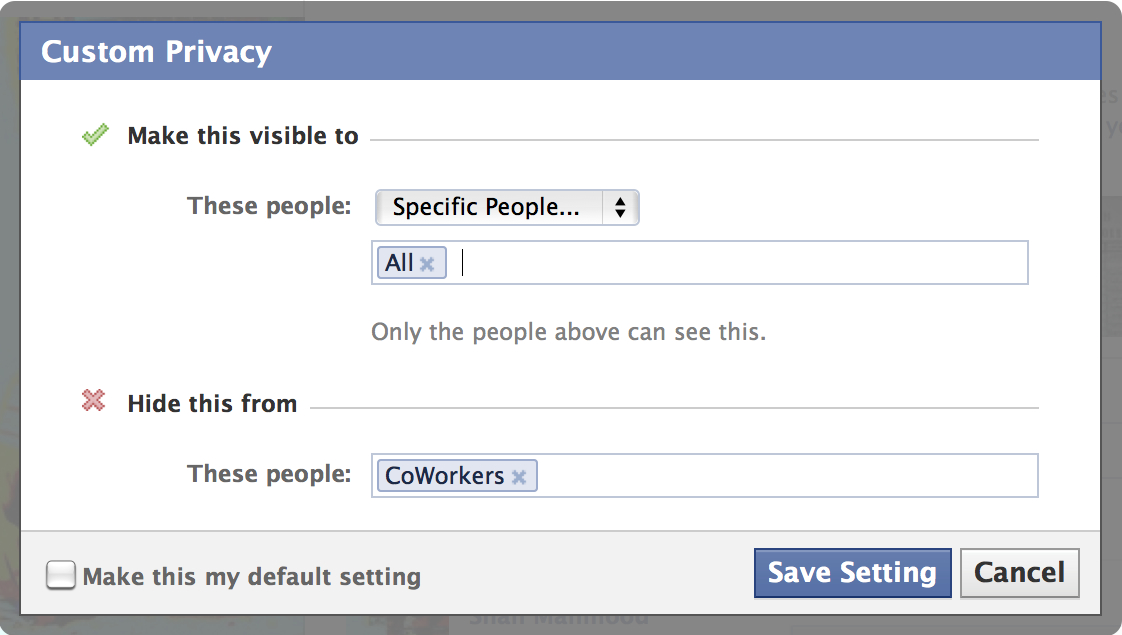Screen dimensions: 1122x635
Task: Select the CoWorkers token
Action: tap(445, 476)
